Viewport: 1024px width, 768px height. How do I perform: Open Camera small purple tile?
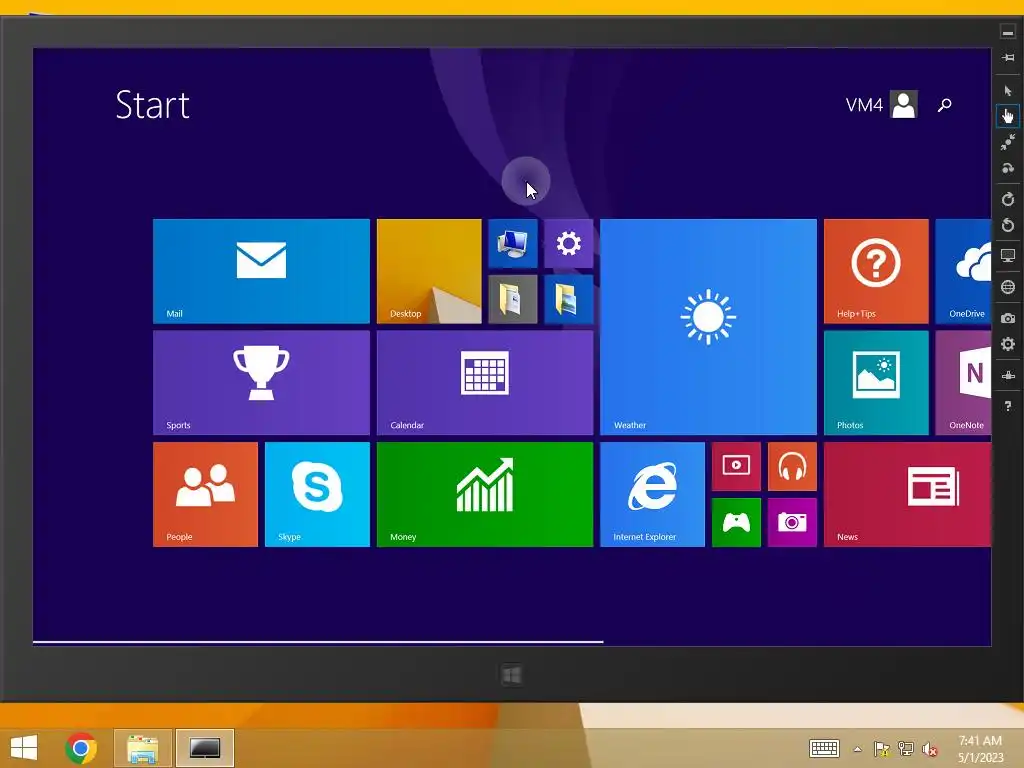792,522
